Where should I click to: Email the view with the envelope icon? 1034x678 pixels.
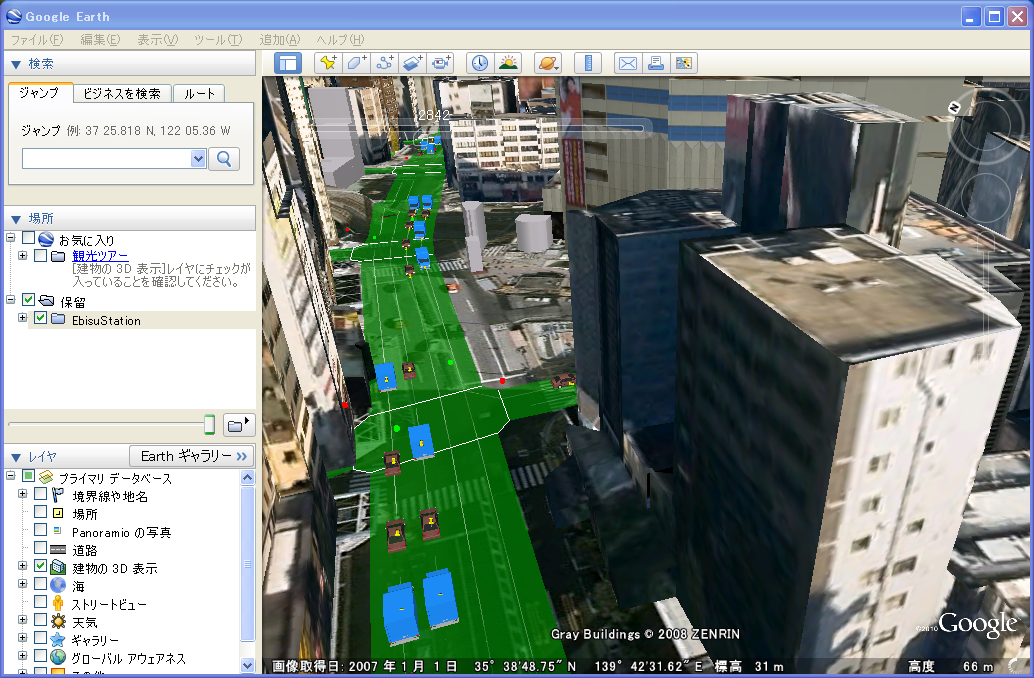coord(628,63)
